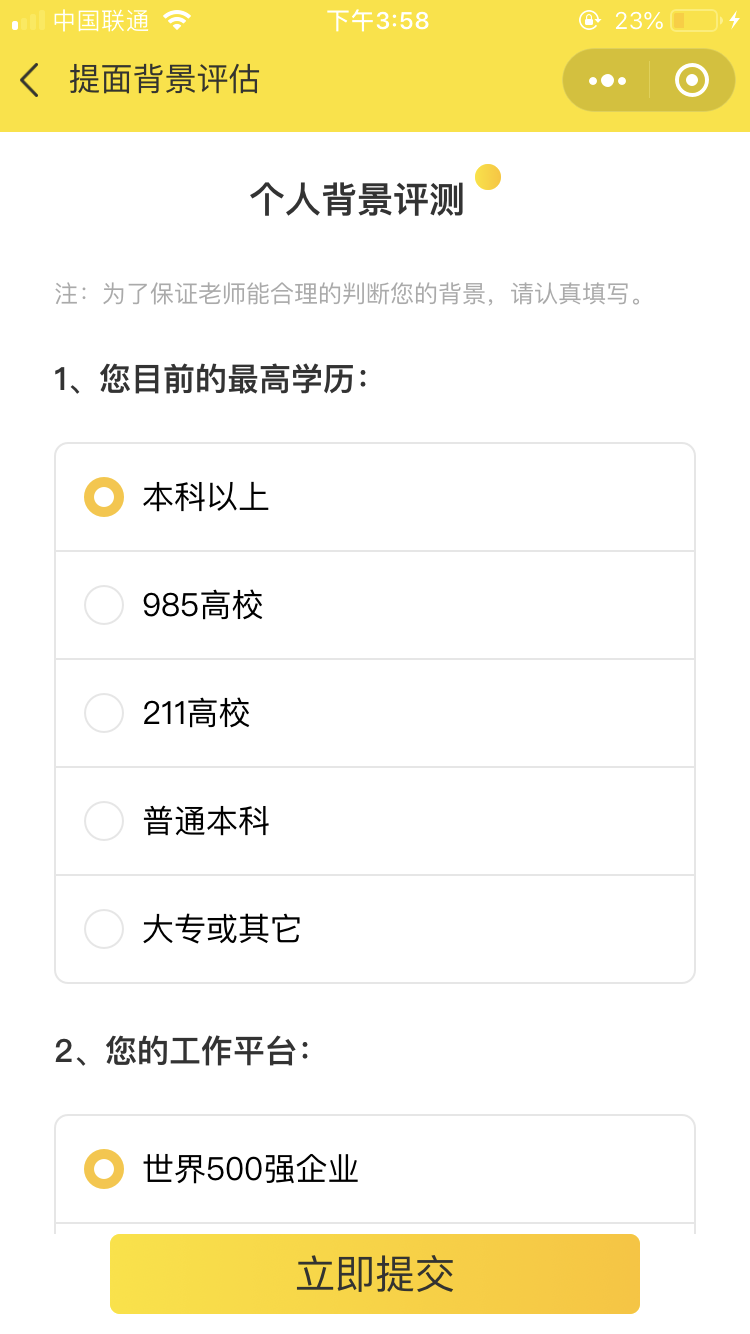Tap the rotation lock status icon
Viewport: 750px width, 1334px height.
click(x=590, y=20)
